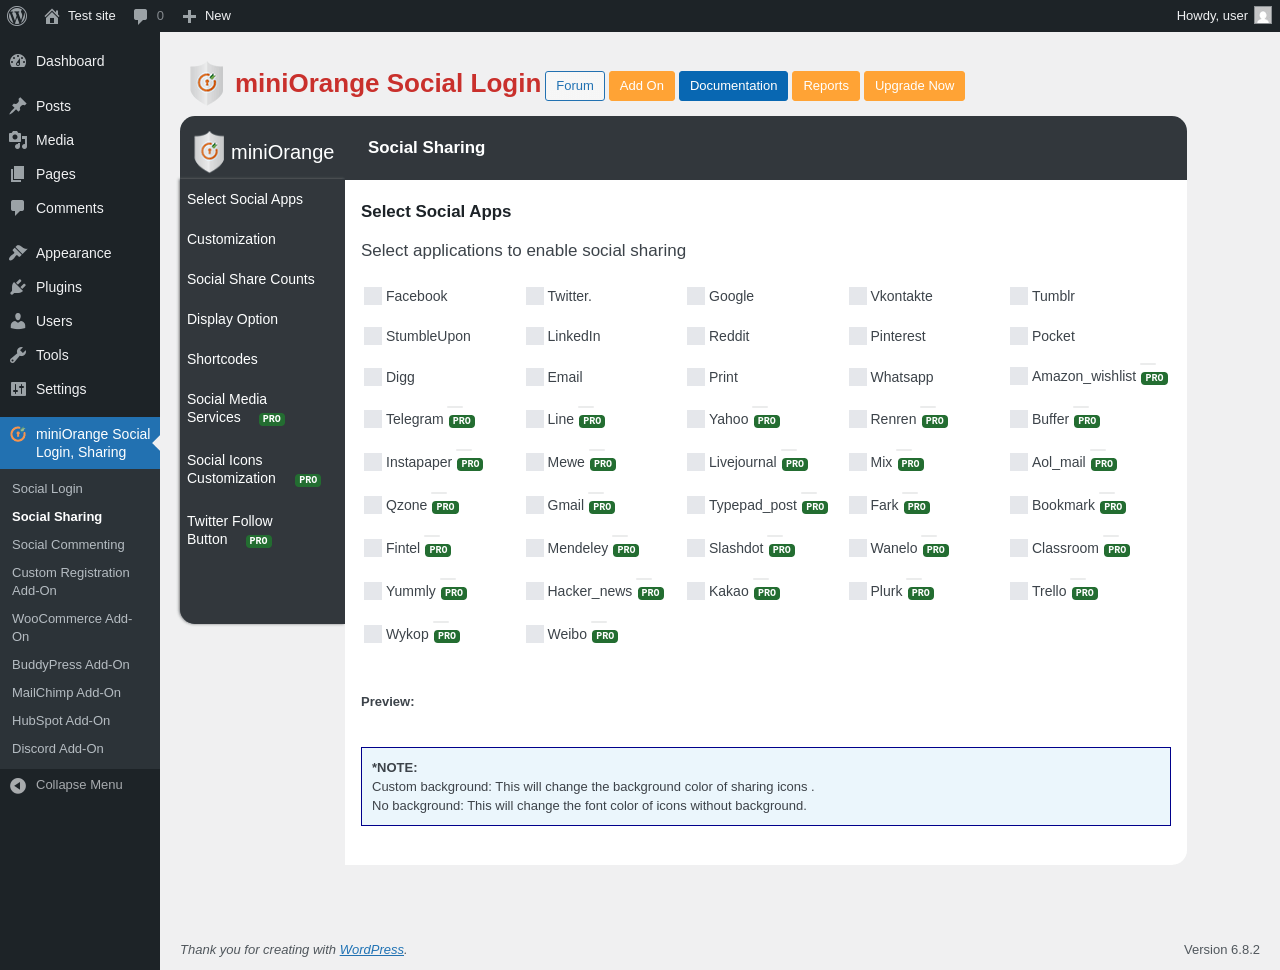Click the miniOrange shield logo beside page title

207,84
